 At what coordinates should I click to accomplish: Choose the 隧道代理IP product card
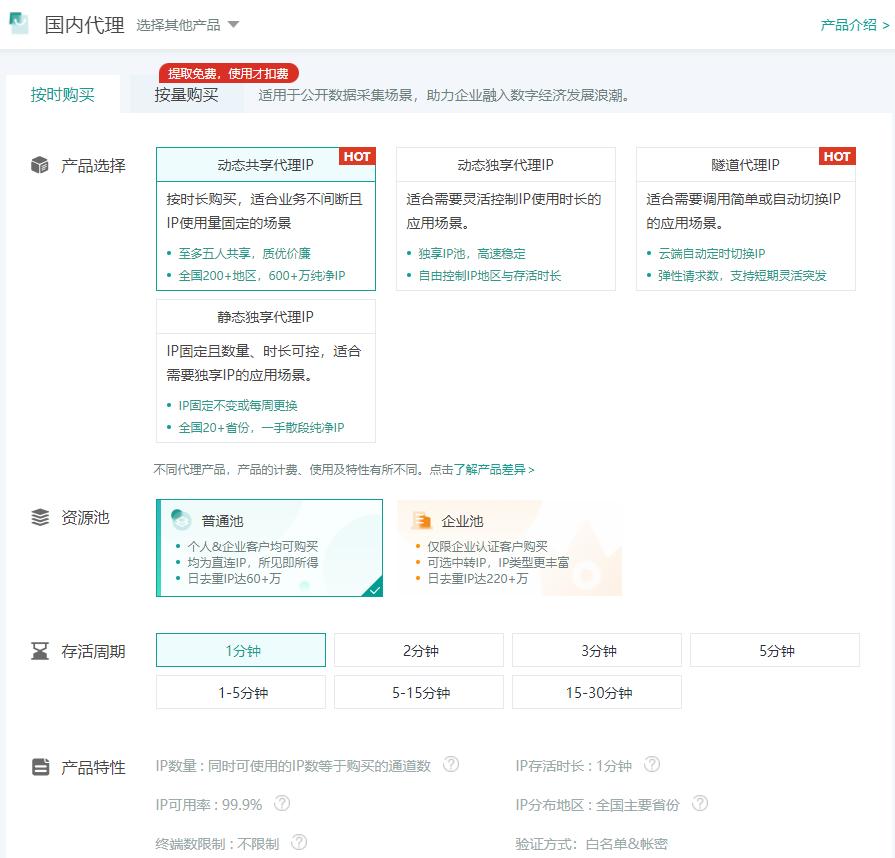coord(745,220)
